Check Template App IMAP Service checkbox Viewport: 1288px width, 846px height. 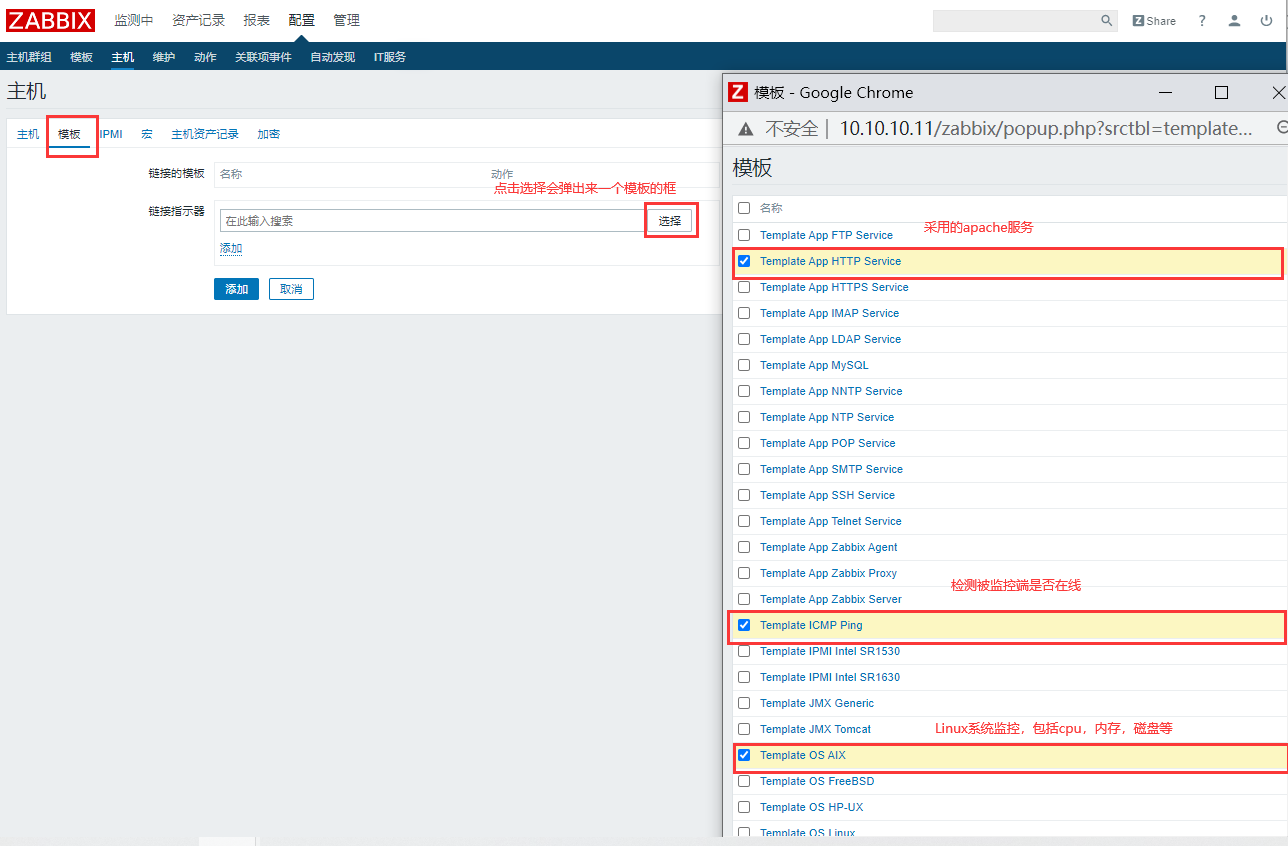tap(743, 313)
